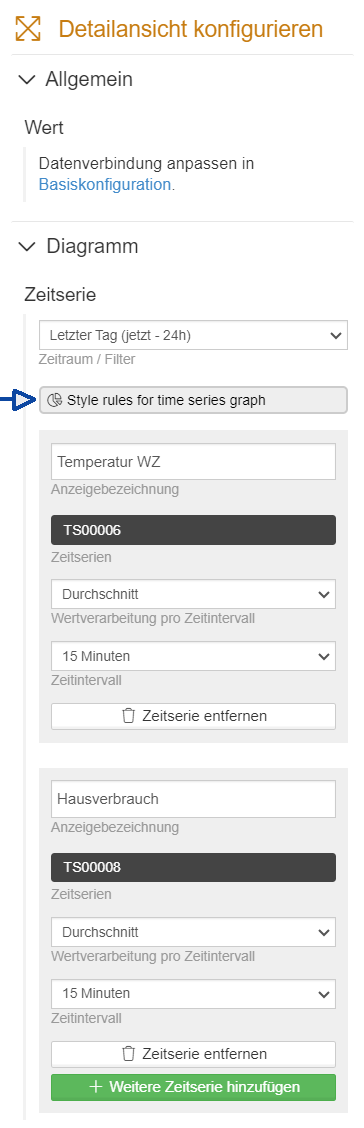The height and width of the screenshot is (1128, 364).
Task: Collapse the Allgemein section chevron
Action: coord(27,80)
